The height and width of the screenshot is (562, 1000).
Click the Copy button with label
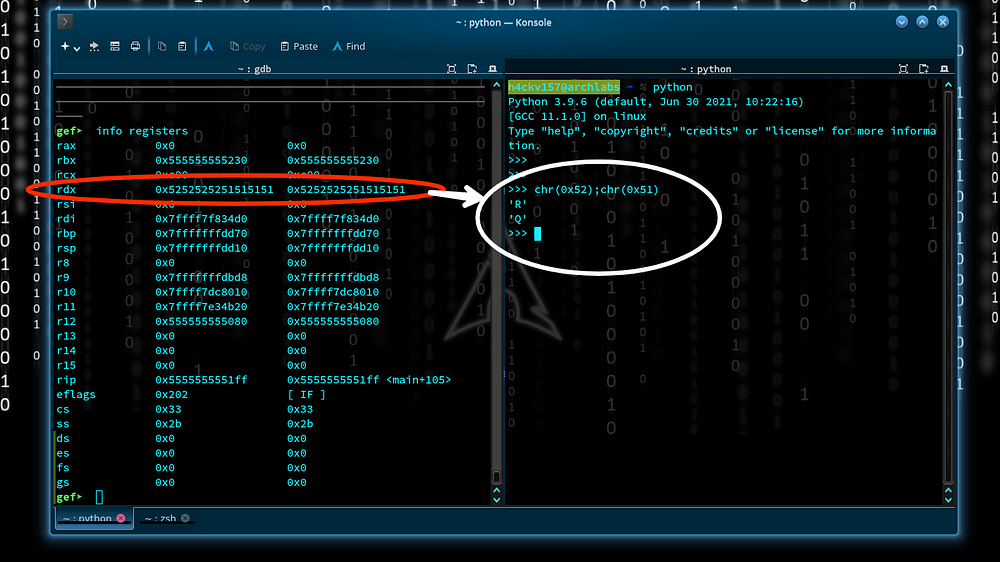coord(247,47)
